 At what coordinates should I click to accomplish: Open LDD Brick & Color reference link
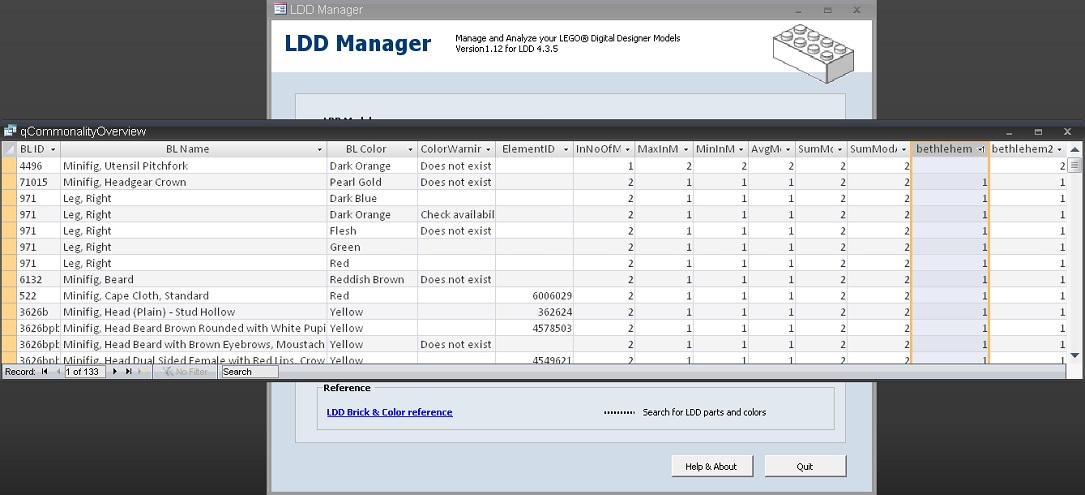click(390, 412)
